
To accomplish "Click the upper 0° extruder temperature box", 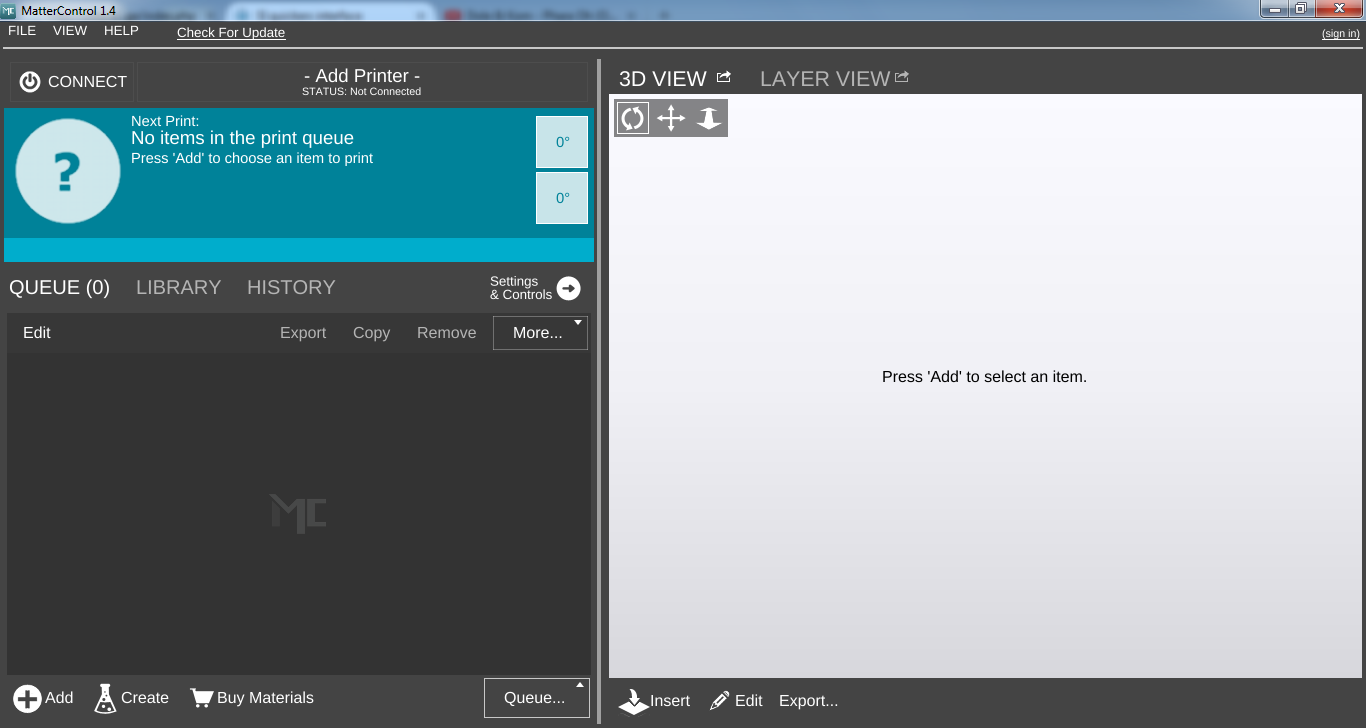I will pos(562,142).
